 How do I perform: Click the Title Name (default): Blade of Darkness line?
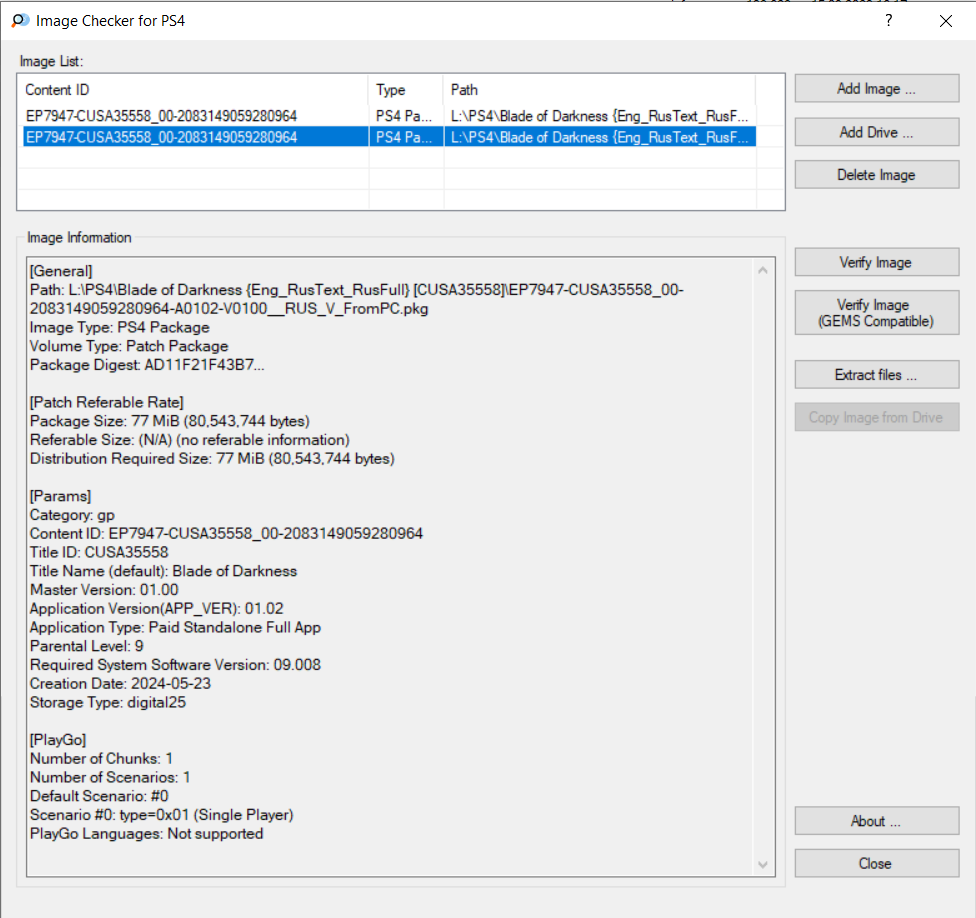(x=163, y=571)
